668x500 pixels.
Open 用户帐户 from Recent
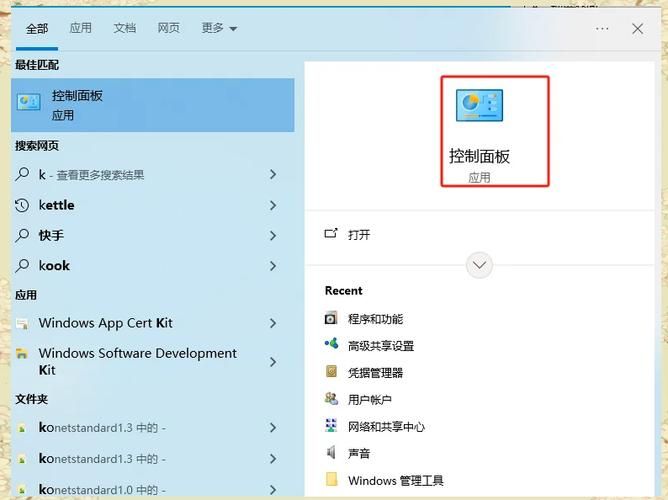point(369,399)
